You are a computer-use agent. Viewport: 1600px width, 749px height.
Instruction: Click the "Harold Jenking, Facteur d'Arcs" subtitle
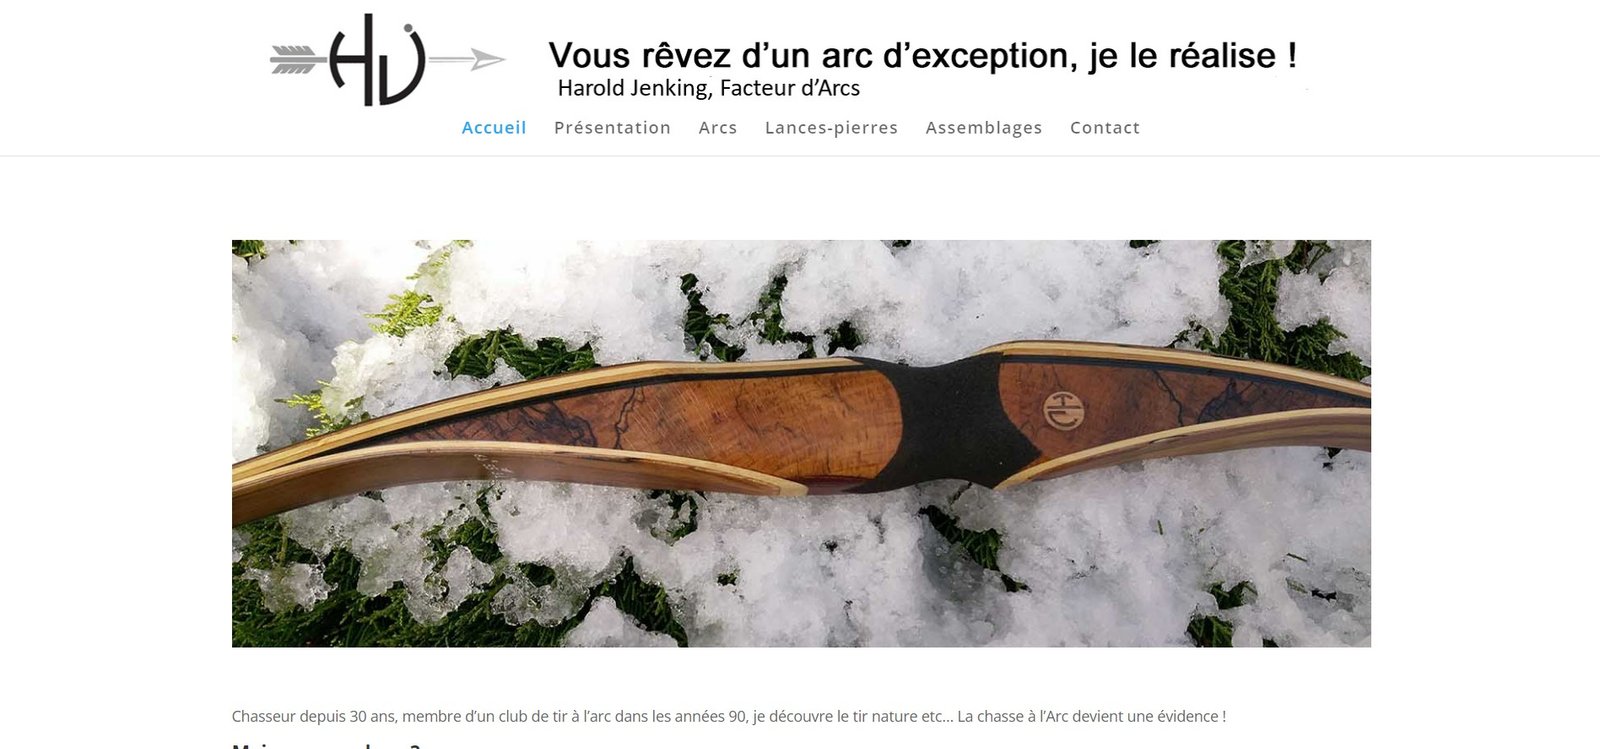pos(708,88)
